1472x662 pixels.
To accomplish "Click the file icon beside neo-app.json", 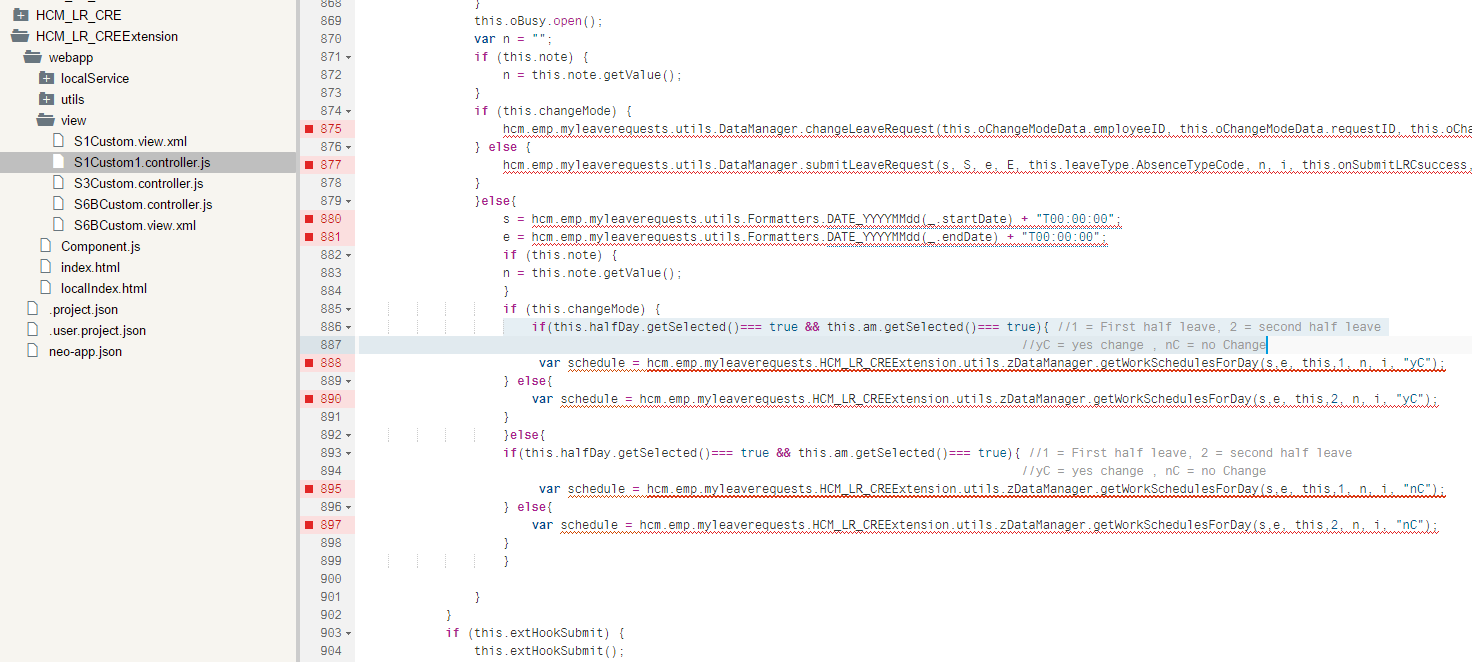I will coord(33,351).
